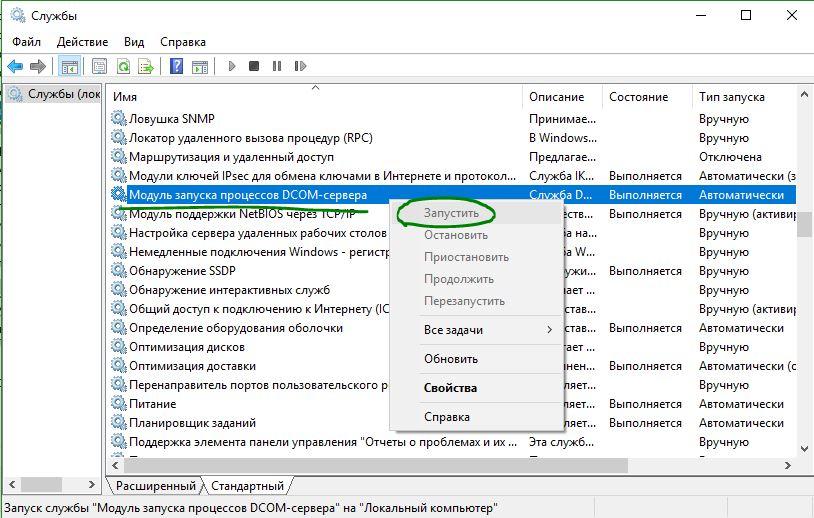The width and height of the screenshot is (814, 518).
Task: Click gear icon of Планировщик заданий
Action: 119,422
